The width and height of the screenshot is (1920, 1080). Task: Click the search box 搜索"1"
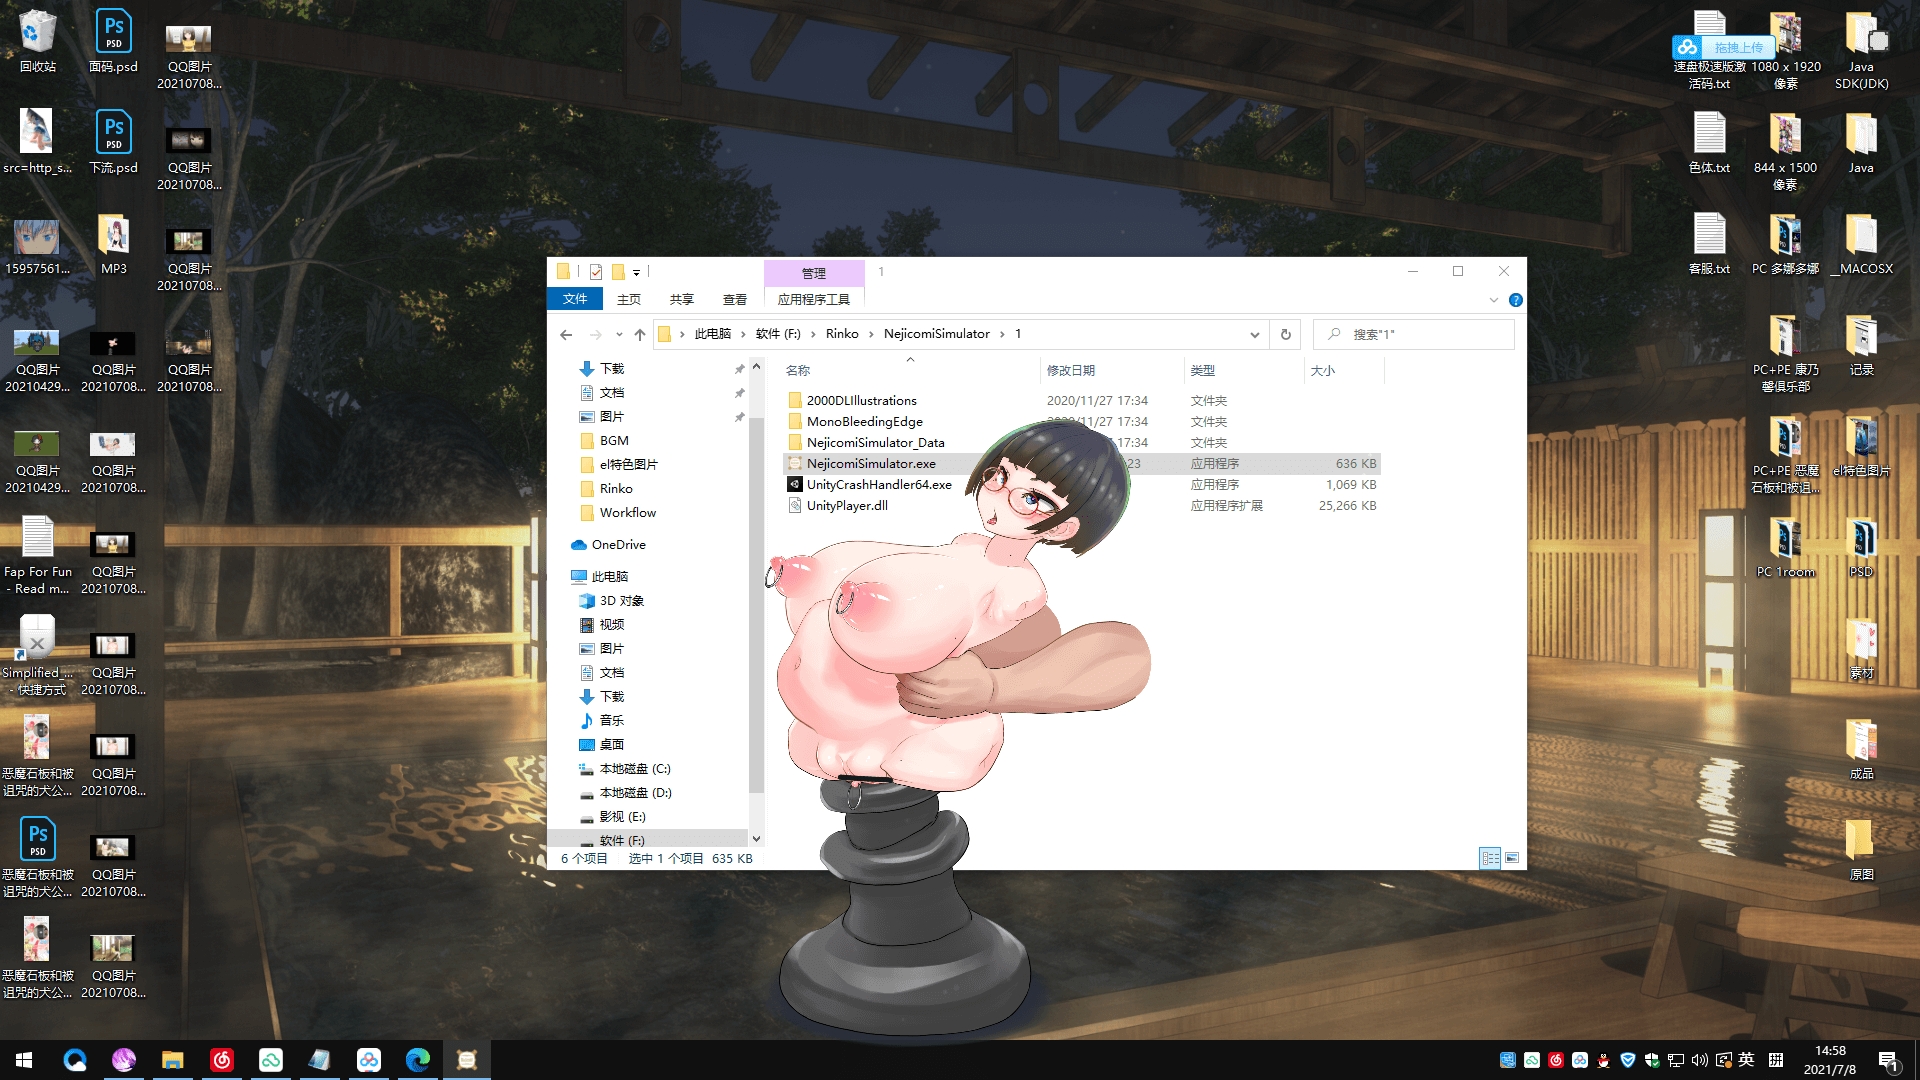point(1414,335)
